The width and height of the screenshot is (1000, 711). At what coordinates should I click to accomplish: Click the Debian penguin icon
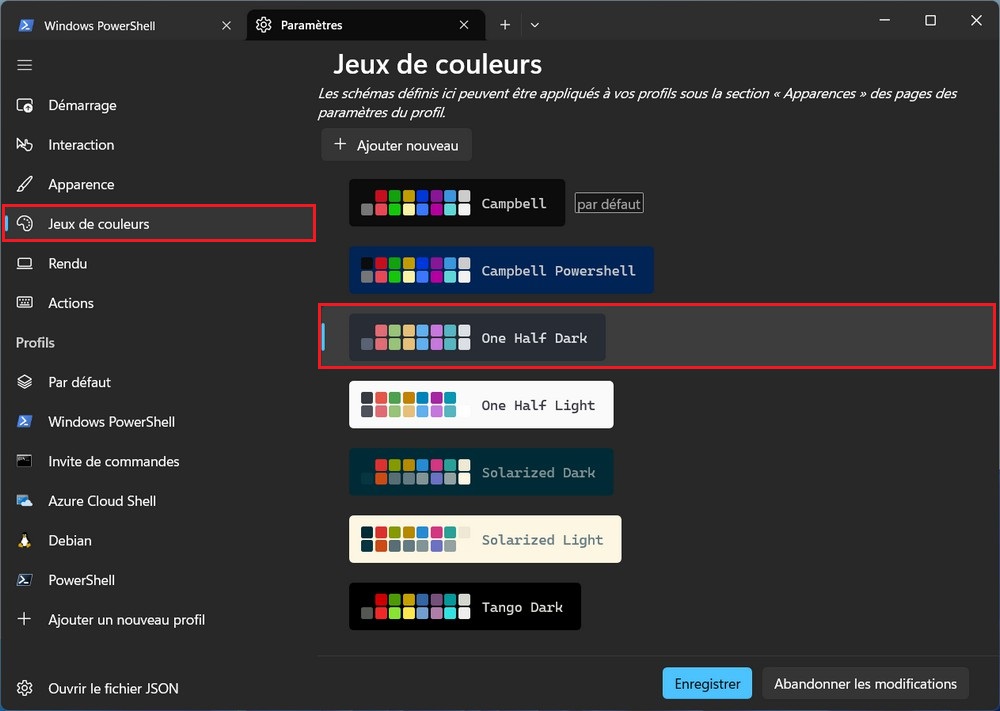point(24,540)
